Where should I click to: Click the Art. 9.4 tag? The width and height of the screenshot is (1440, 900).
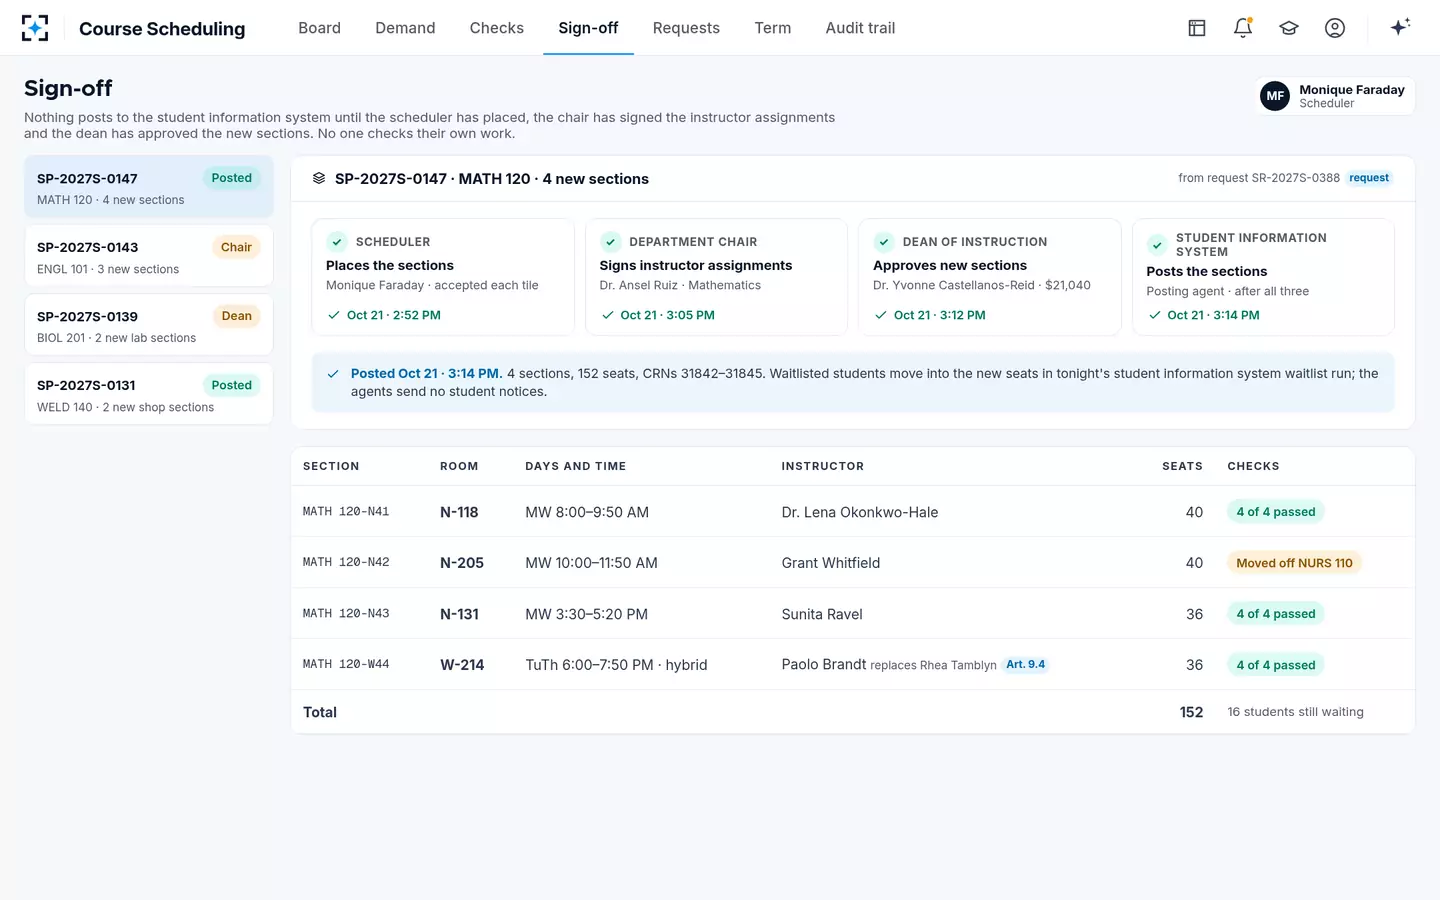(x=1025, y=664)
